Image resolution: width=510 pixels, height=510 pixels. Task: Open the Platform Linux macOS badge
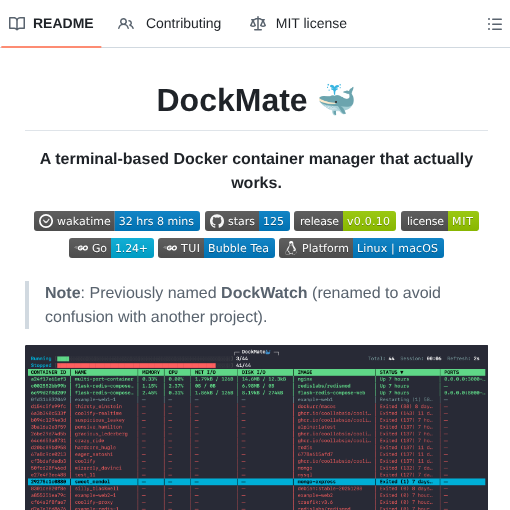361,248
